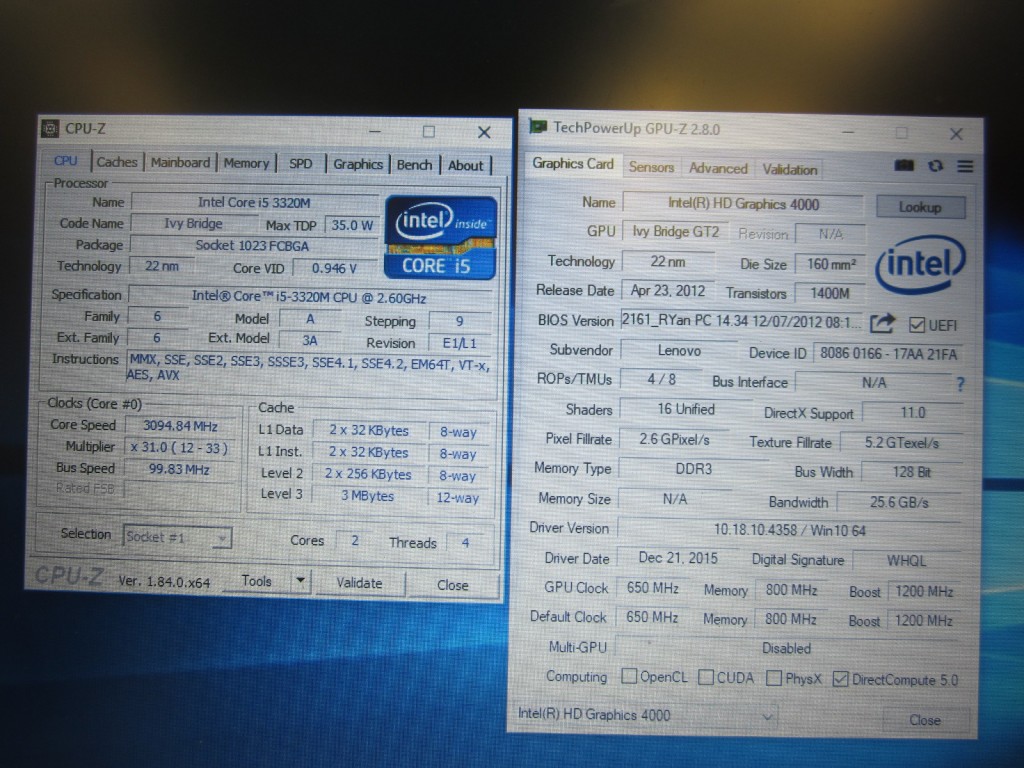The image size is (1024, 768).
Task: Go to the SPD tab
Action: 300,164
